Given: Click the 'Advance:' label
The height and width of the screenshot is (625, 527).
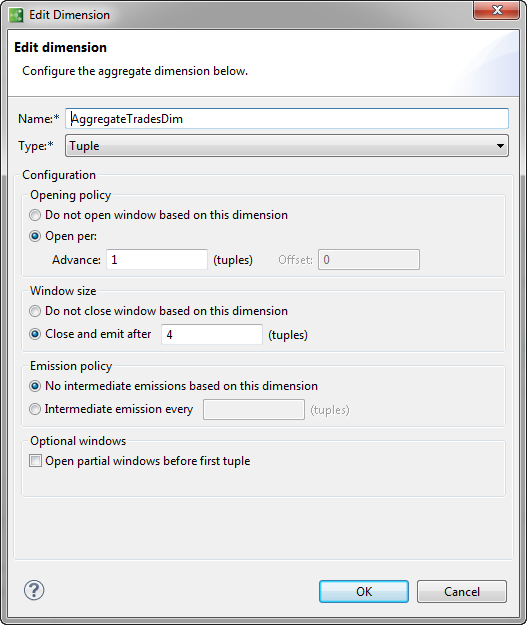Looking at the screenshot, I should (77, 260).
